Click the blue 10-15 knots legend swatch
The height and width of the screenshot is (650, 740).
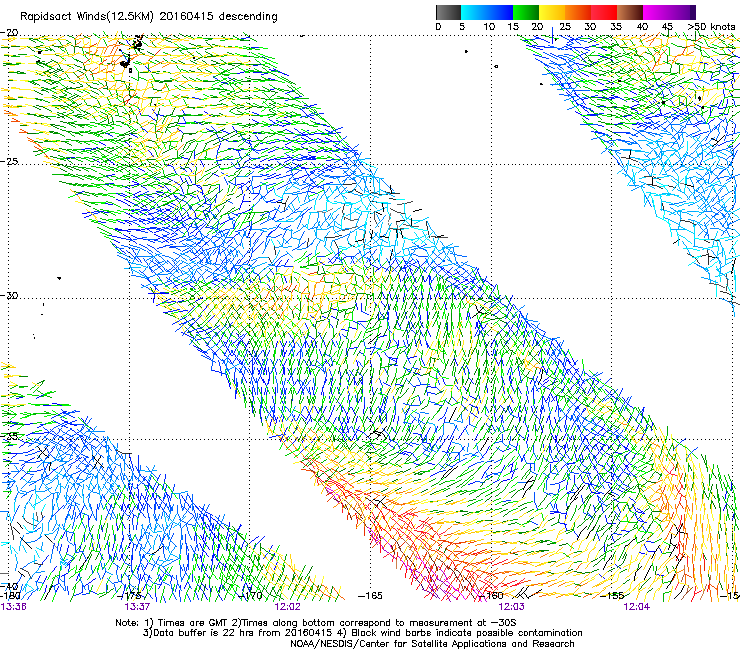(x=500, y=12)
